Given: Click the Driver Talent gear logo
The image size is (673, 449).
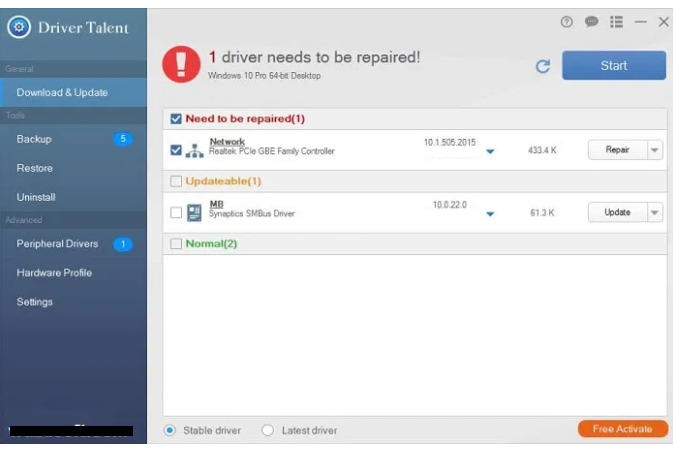Looking at the screenshot, I should click(x=19, y=27).
